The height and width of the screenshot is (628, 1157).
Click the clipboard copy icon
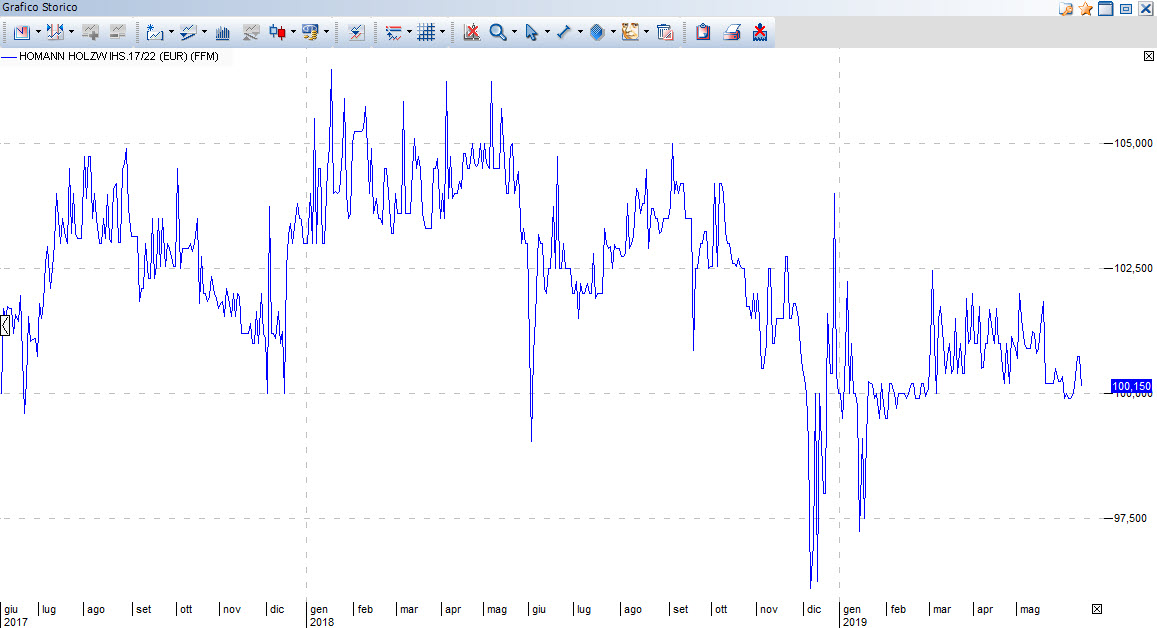click(x=703, y=32)
